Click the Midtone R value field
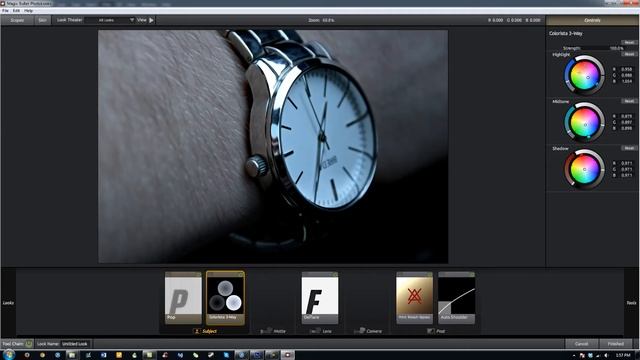 pos(626,116)
